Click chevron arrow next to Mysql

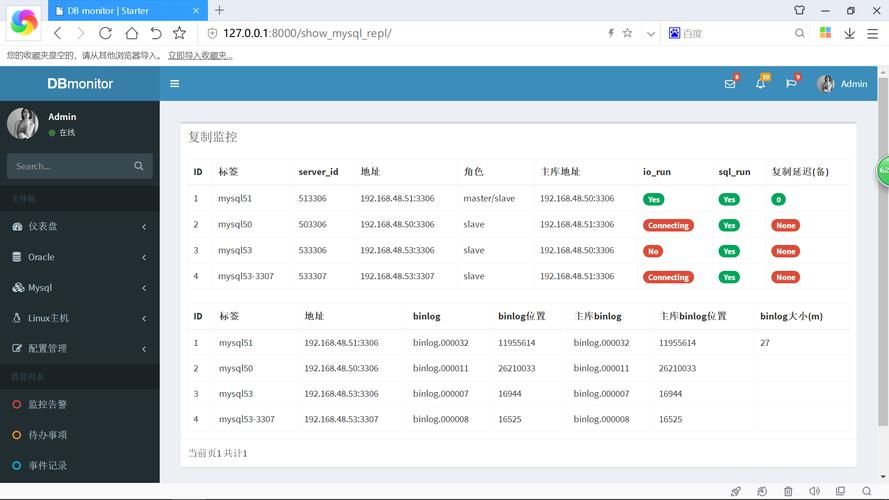(x=144, y=288)
